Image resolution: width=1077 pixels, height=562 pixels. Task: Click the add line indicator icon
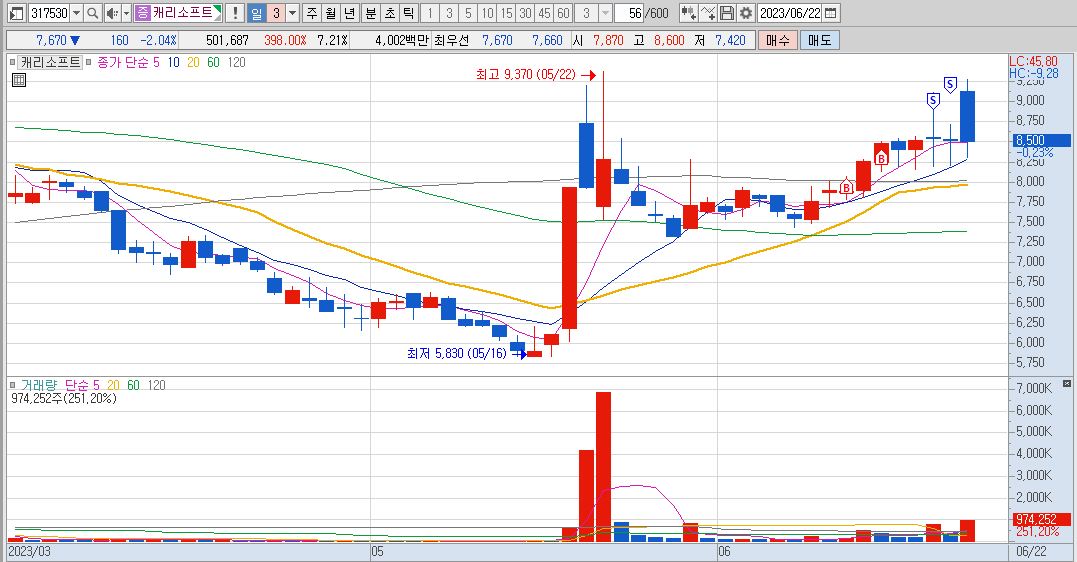tap(707, 13)
